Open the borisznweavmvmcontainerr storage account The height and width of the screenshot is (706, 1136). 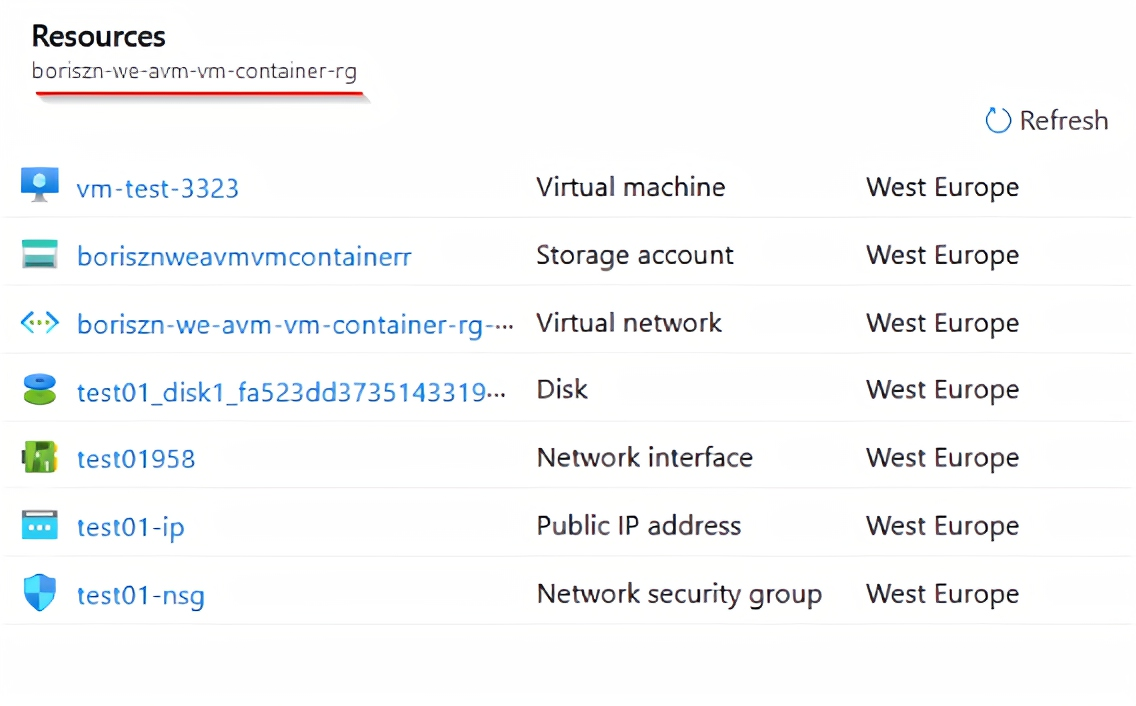[x=243, y=256]
